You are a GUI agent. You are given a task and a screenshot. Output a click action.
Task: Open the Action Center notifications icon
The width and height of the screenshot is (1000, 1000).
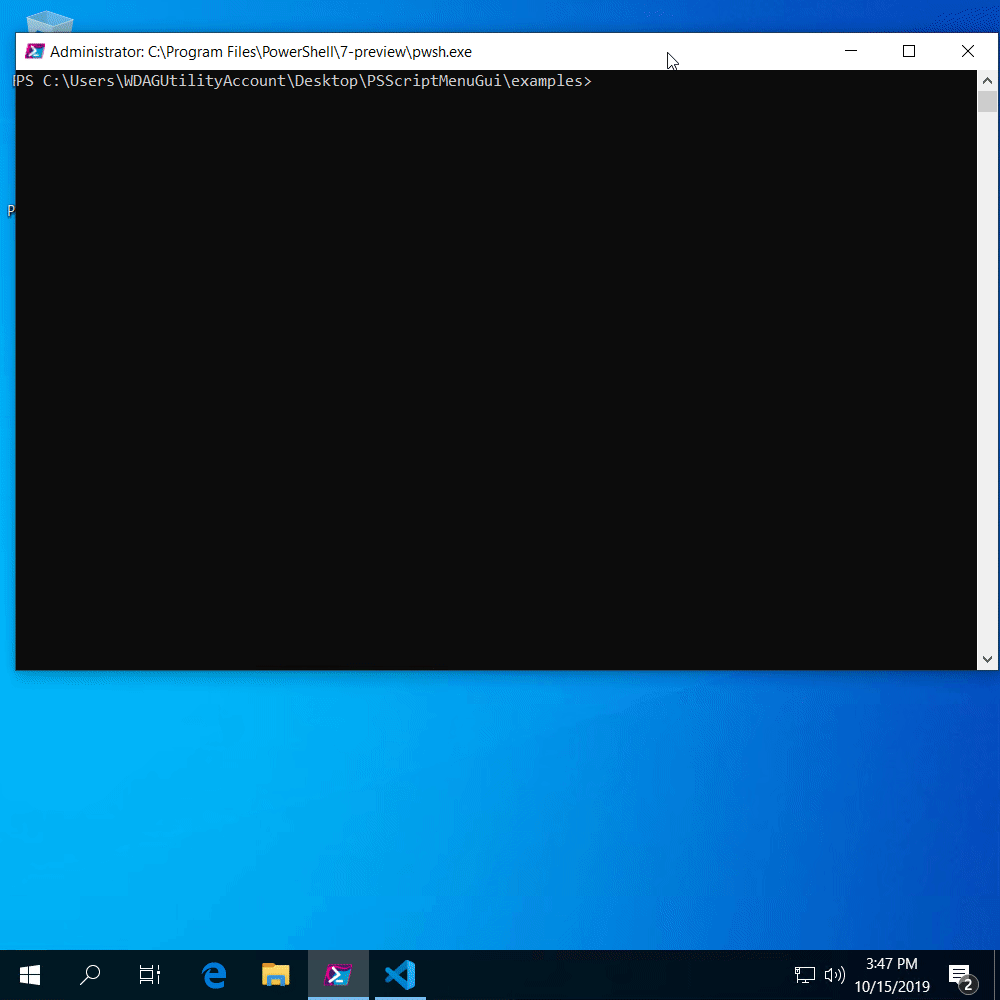coord(961,975)
